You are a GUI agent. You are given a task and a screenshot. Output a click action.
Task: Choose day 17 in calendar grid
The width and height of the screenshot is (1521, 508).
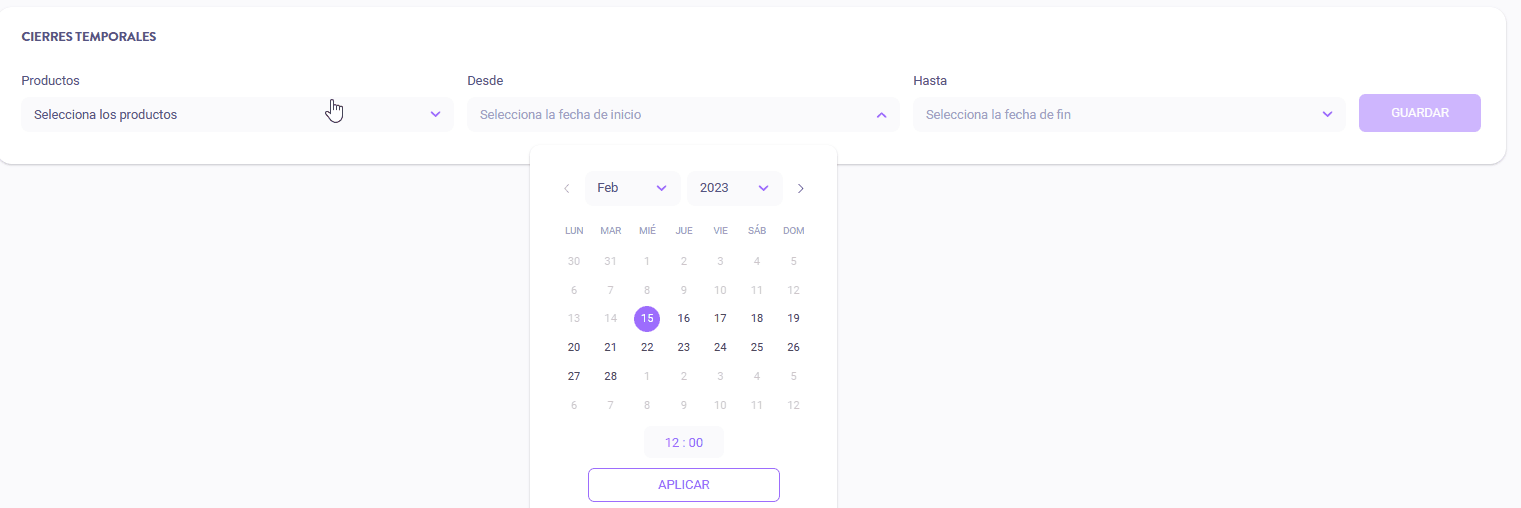[x=720, y=319]
